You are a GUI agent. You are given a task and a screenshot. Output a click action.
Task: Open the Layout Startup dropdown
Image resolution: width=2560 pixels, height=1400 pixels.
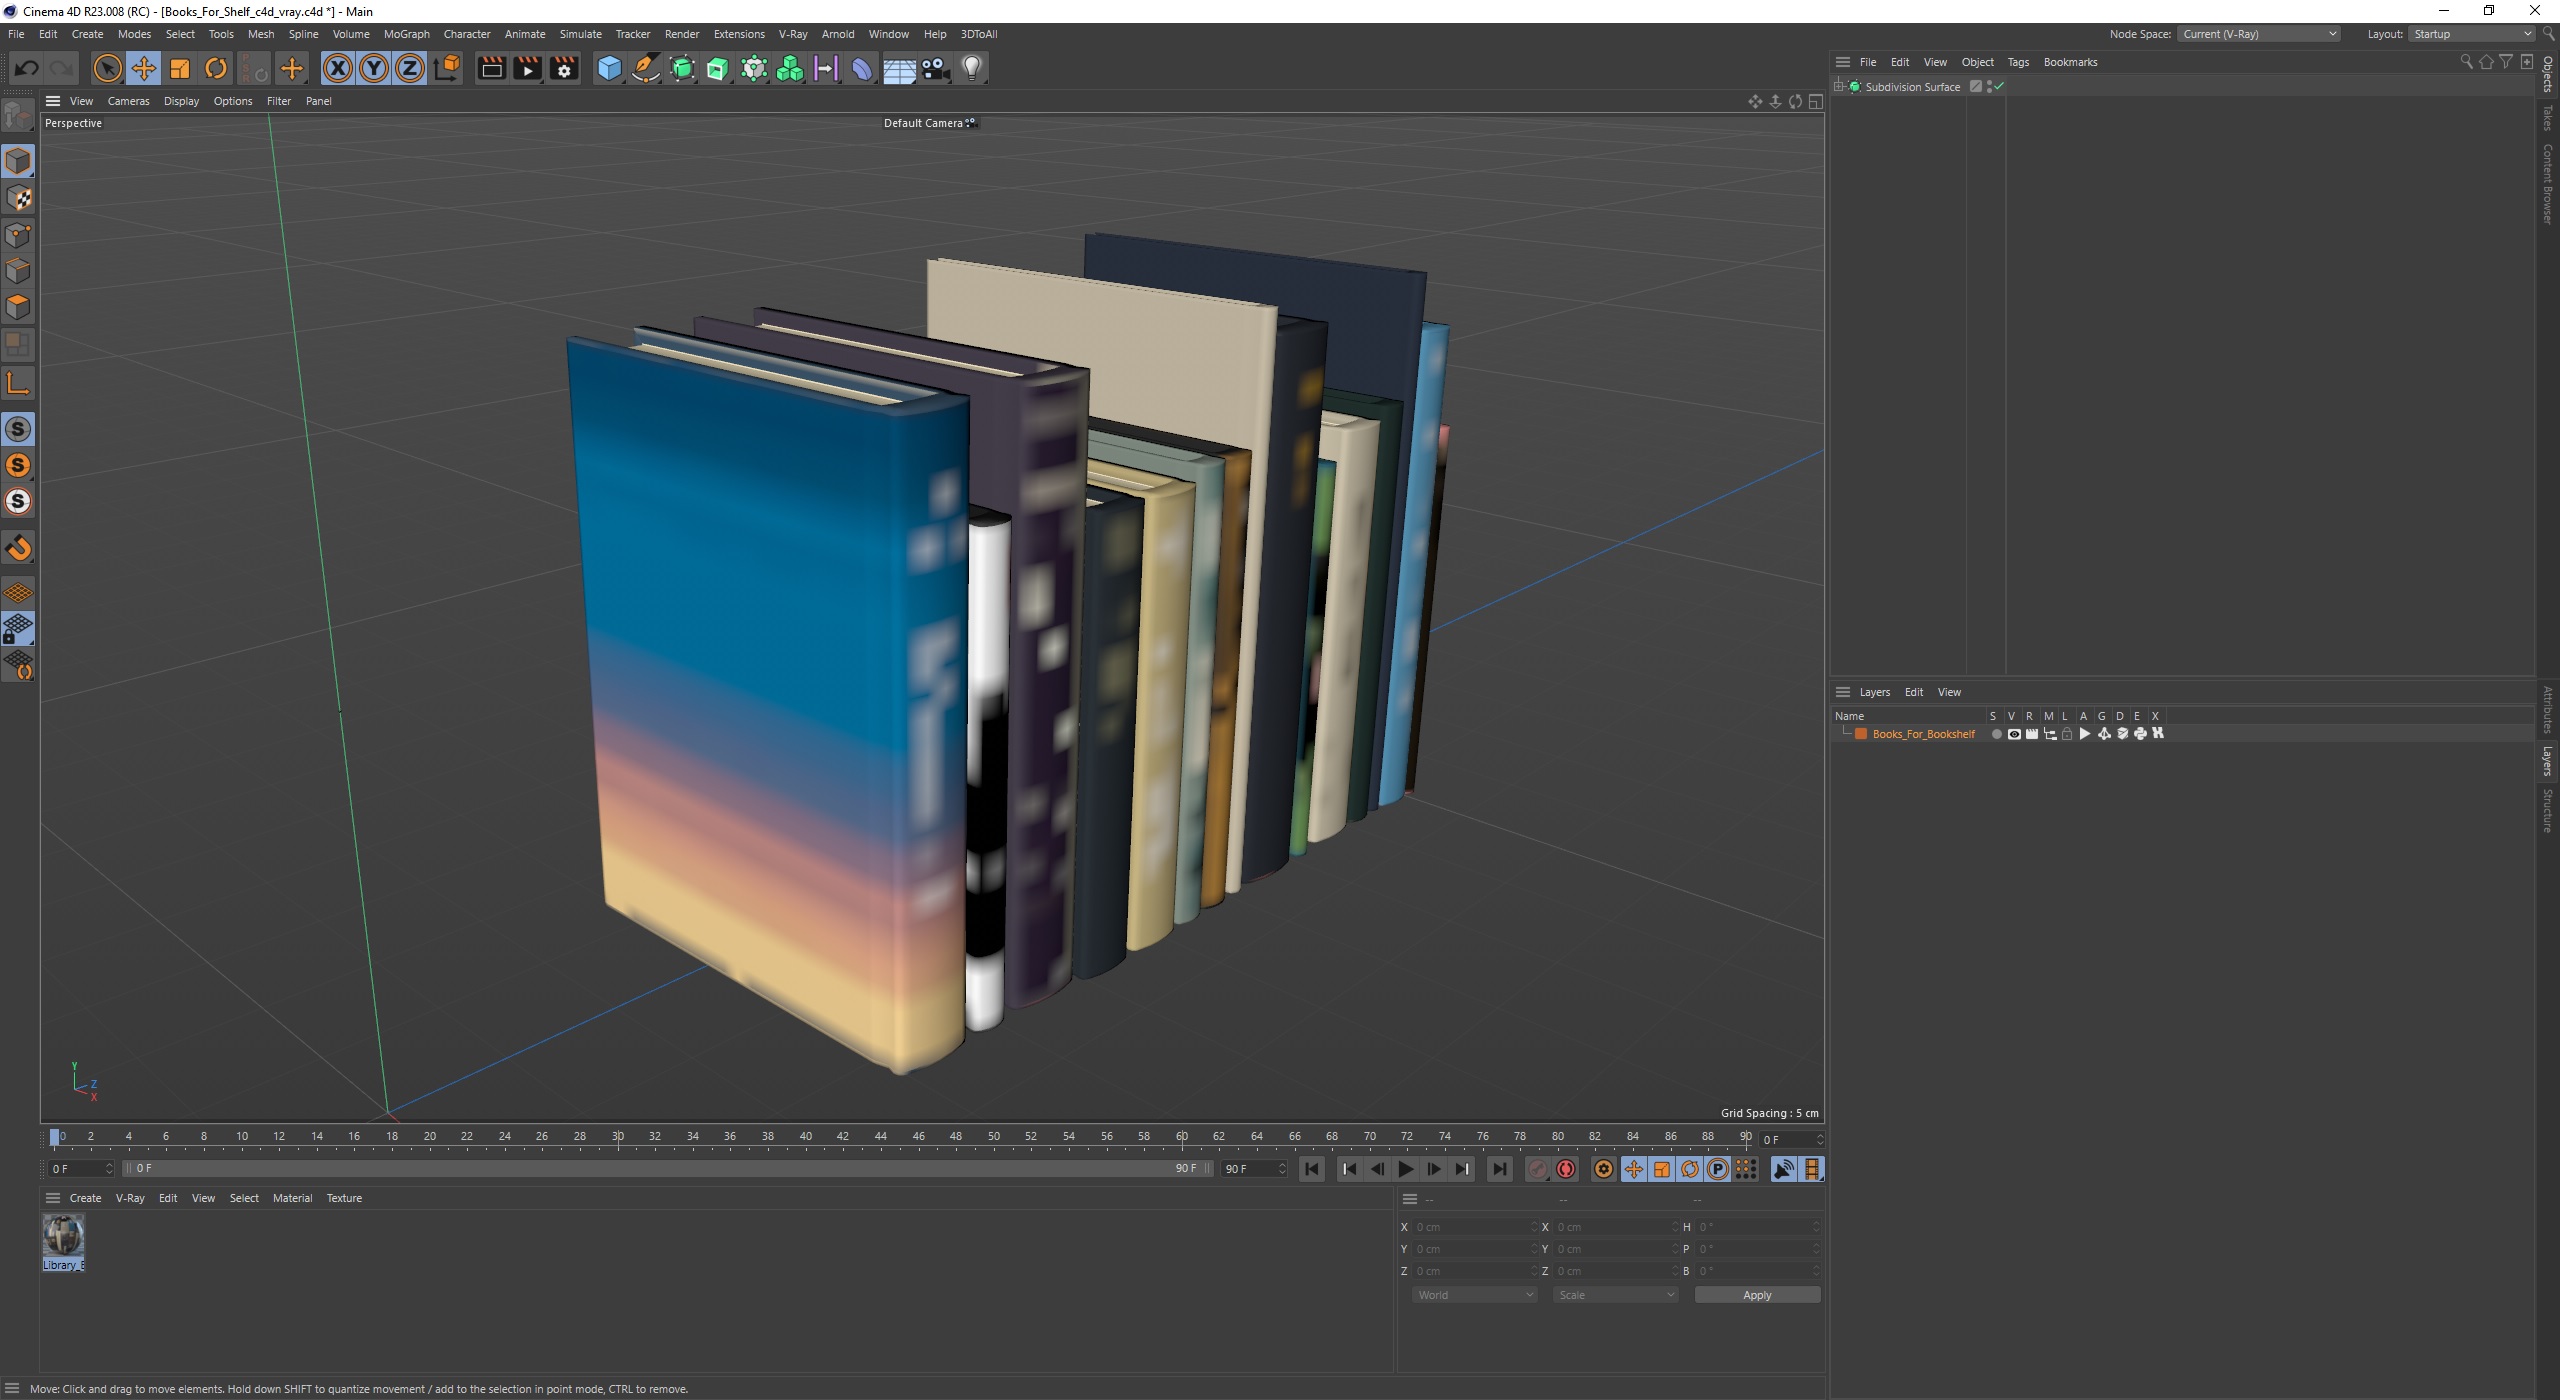pos(2471,34)
